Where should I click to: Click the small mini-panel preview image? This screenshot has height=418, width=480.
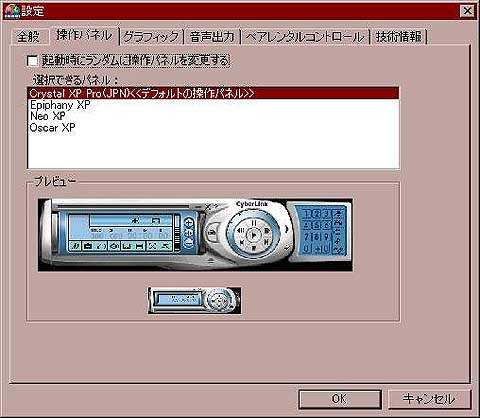(x=194, y=300)
